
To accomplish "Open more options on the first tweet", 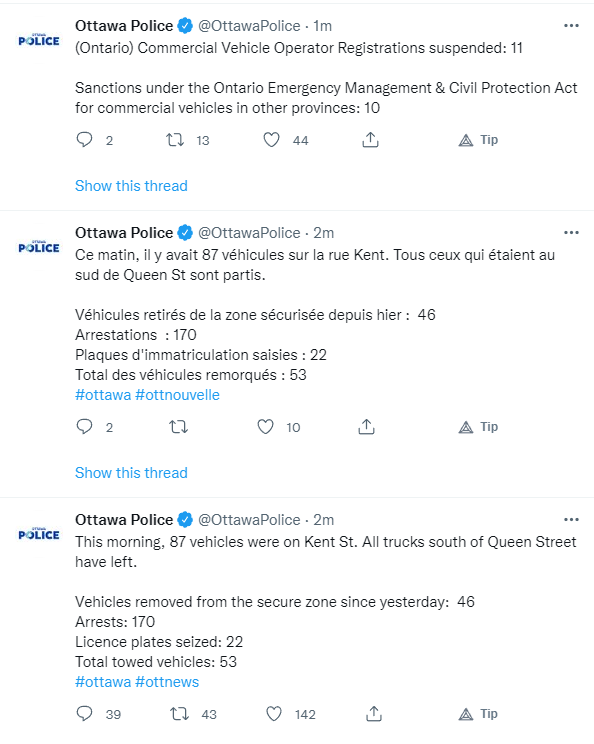I will 571,26.
